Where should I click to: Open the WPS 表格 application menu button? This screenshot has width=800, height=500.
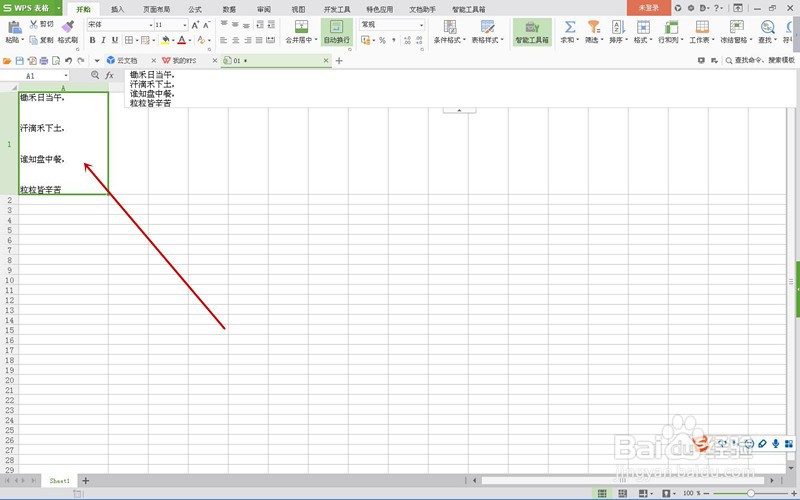click(x=31, y=8)
